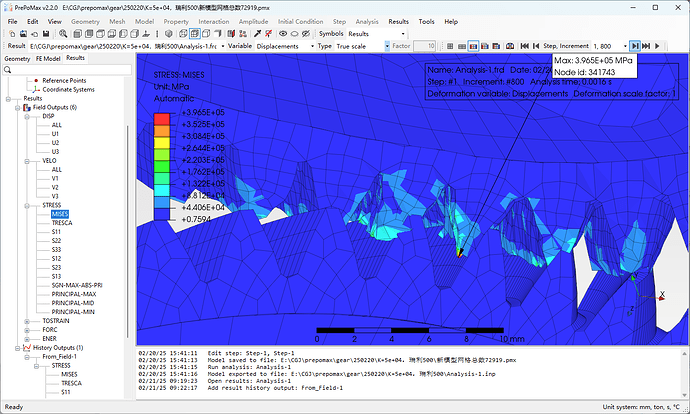Open the Analysis menu
This screenshot has width=690, height=414.
[x=367, y=20]
